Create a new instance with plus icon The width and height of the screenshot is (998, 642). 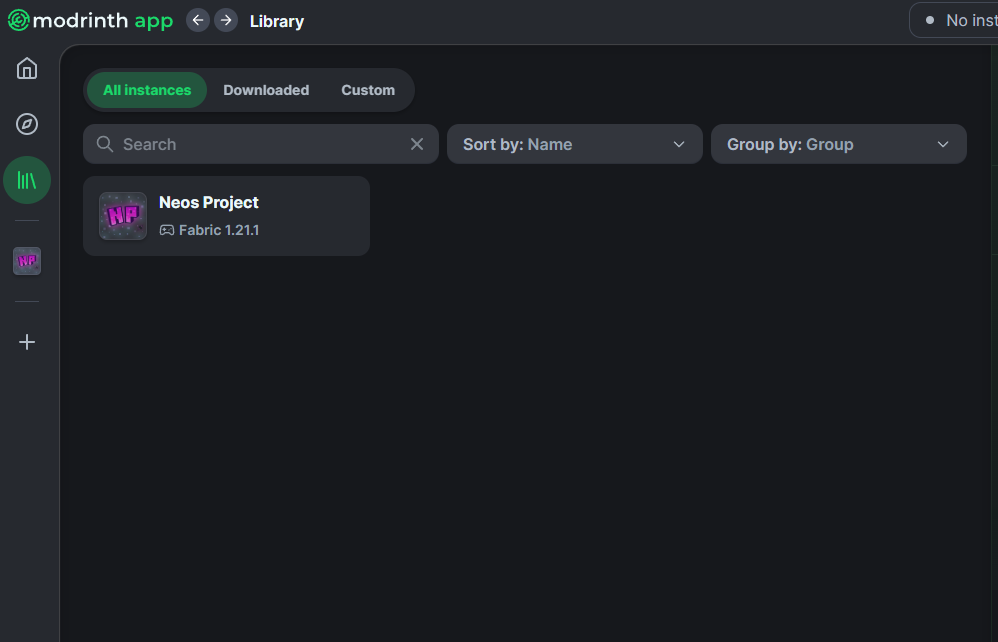pos(27,342)
